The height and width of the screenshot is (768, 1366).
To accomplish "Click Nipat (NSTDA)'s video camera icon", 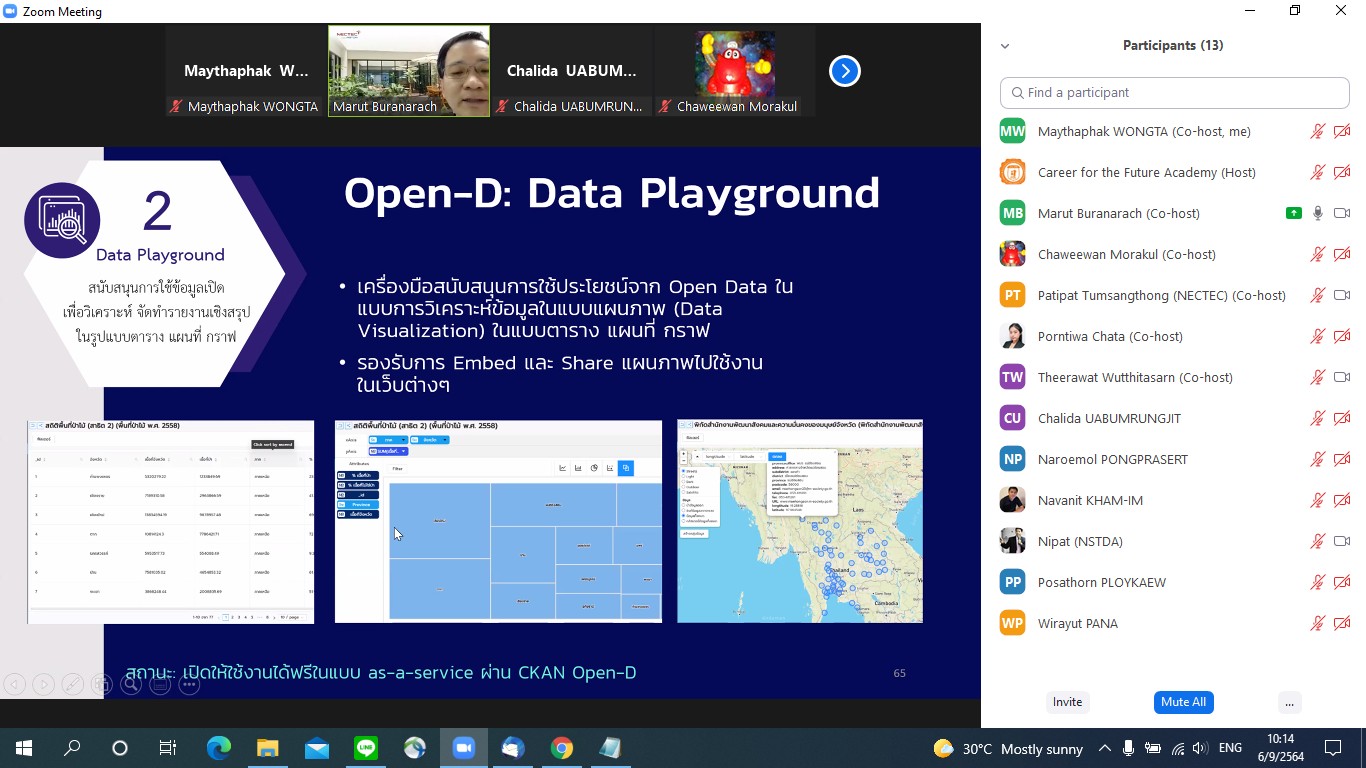I will pyautogui.click(x=1342, y=541).
